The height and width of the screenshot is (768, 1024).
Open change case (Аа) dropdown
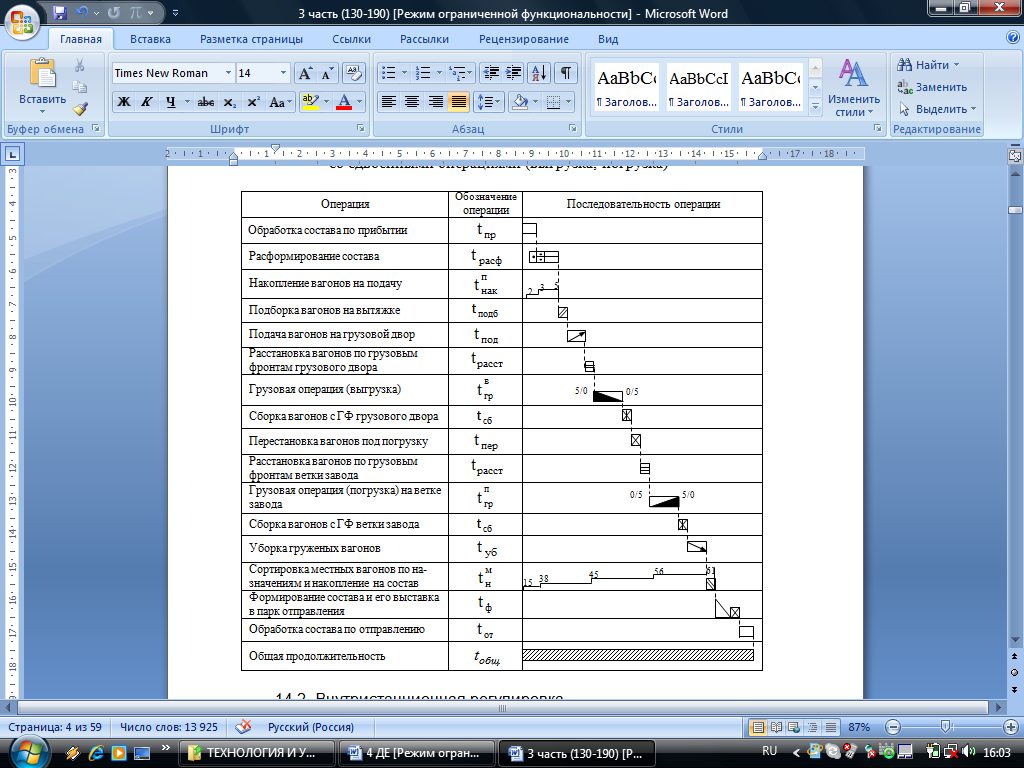pyautogui.click(x=280, y=102)
